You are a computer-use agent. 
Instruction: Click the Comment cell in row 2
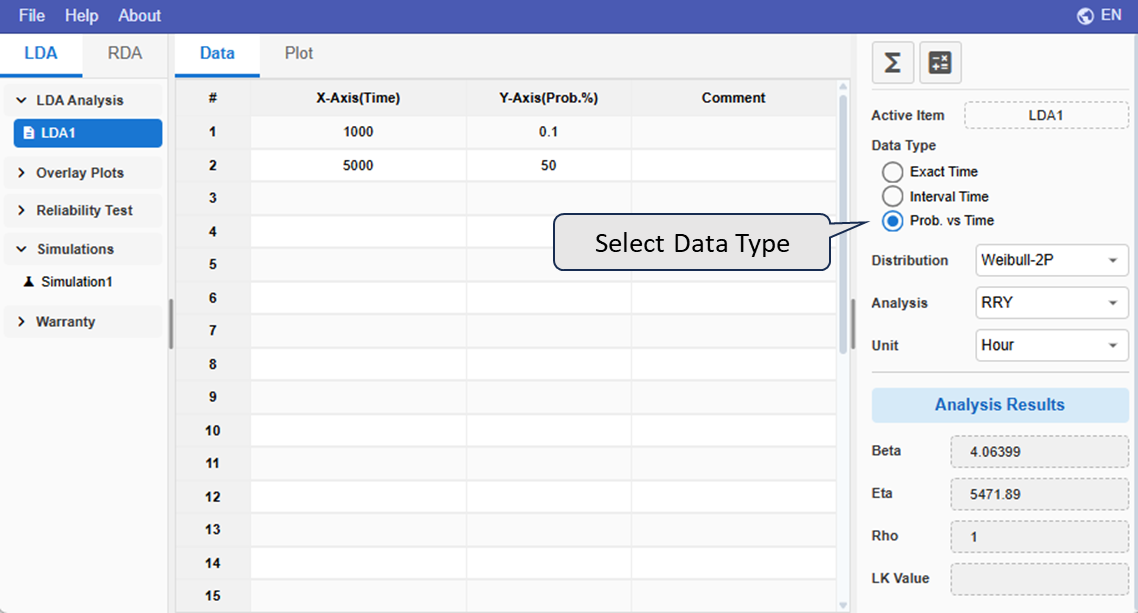click(734, 165)
